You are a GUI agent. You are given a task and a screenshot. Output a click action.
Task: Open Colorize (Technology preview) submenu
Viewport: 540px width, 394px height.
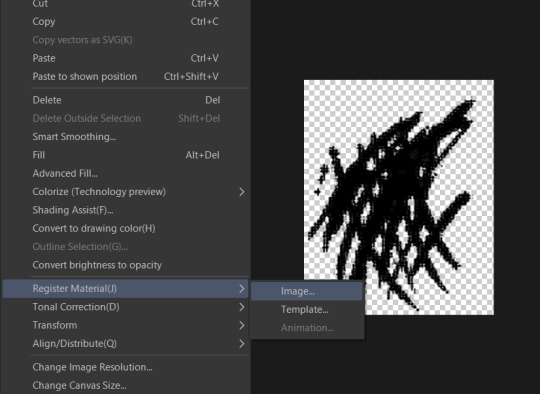click(x=125, y=191)
